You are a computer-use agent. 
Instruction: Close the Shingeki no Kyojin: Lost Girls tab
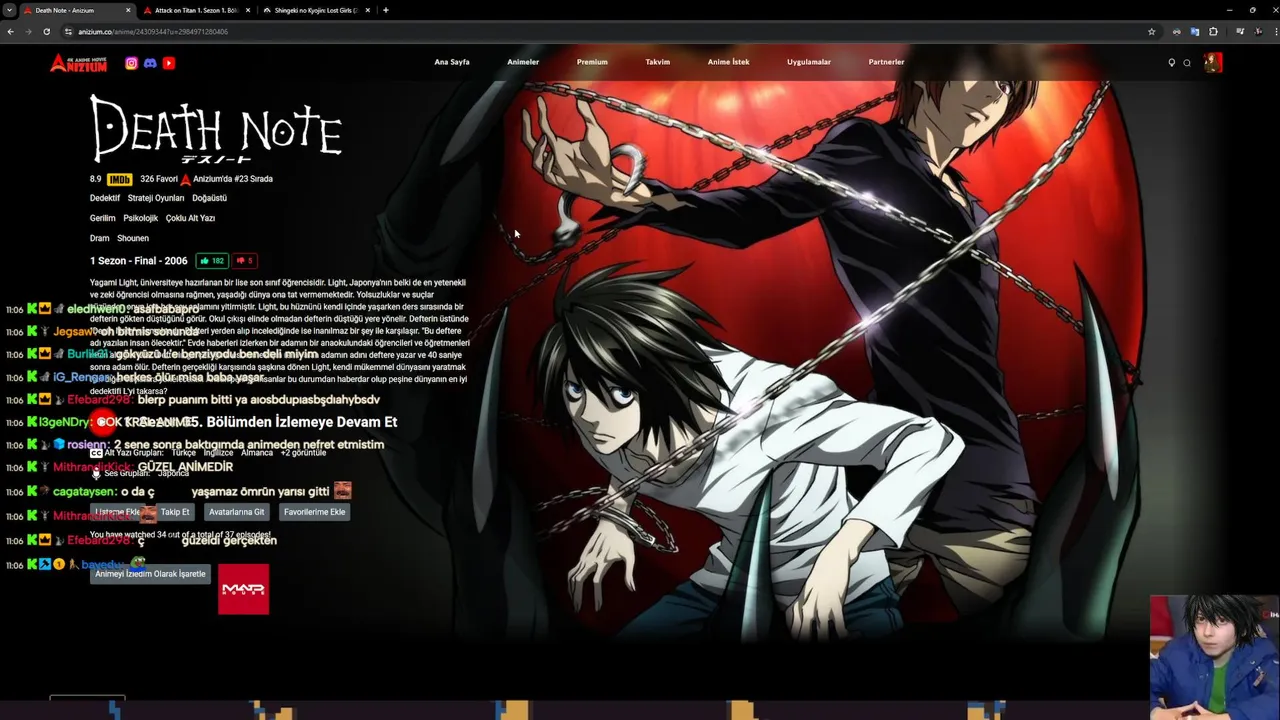pyautogui.click(x=368, y=10)
